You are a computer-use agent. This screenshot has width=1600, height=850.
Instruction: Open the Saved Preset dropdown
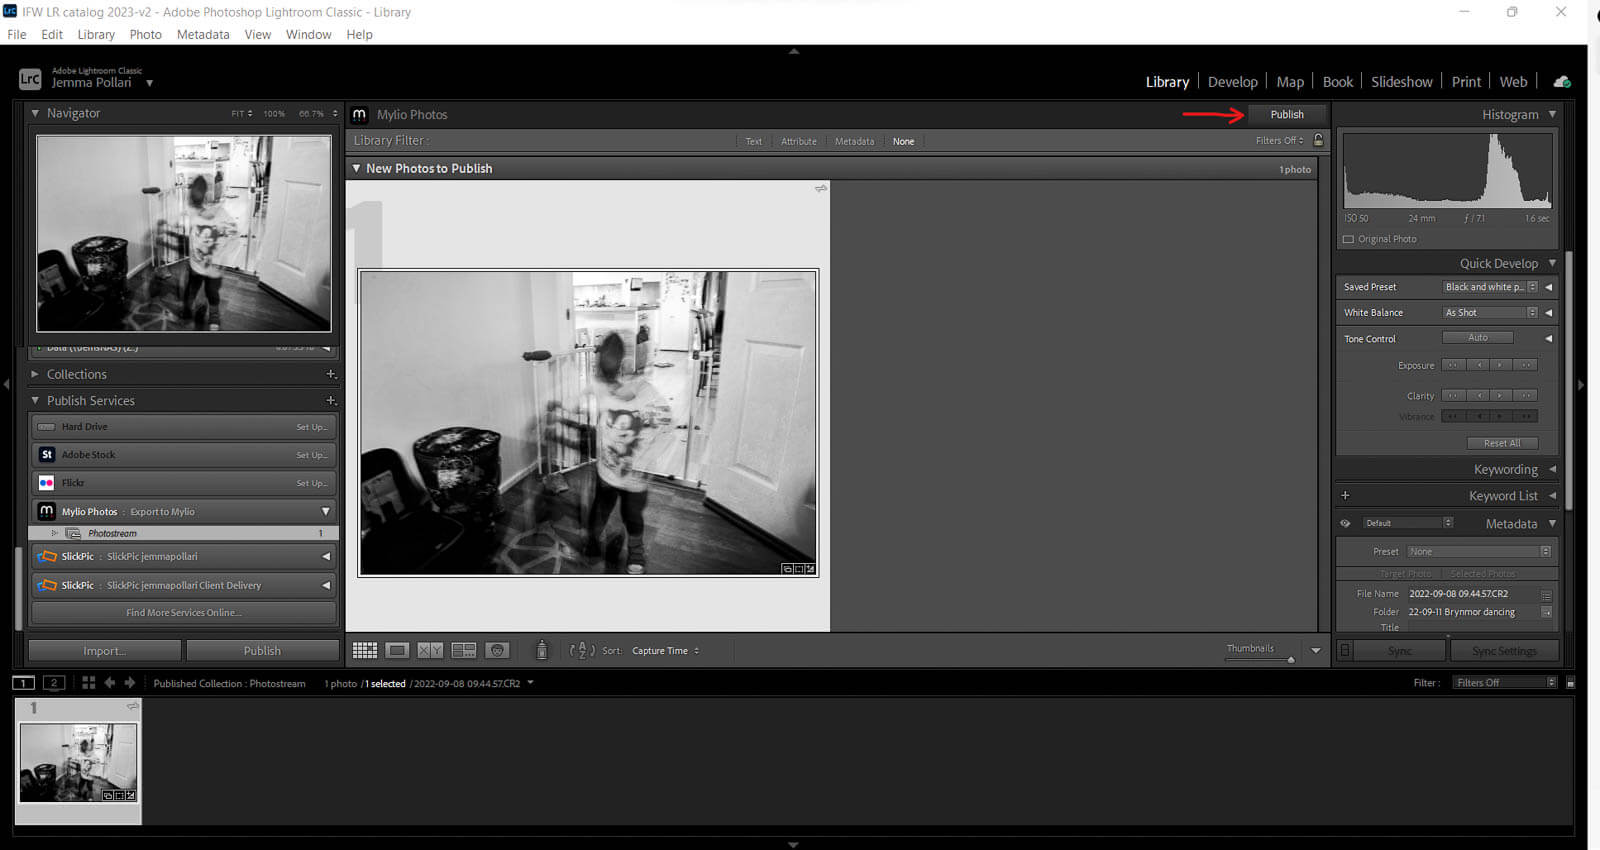coord(1490,287)
